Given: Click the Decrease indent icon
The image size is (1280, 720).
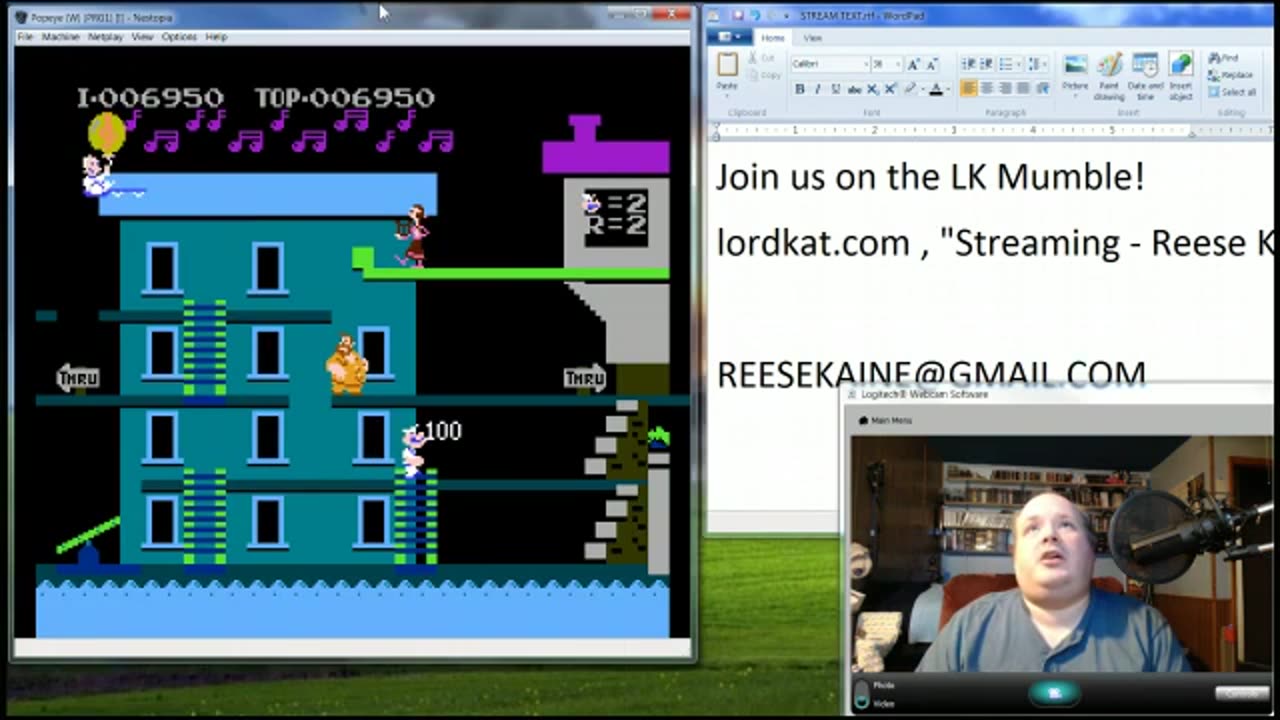Looking at the screenshot, I should coord(968,64).
